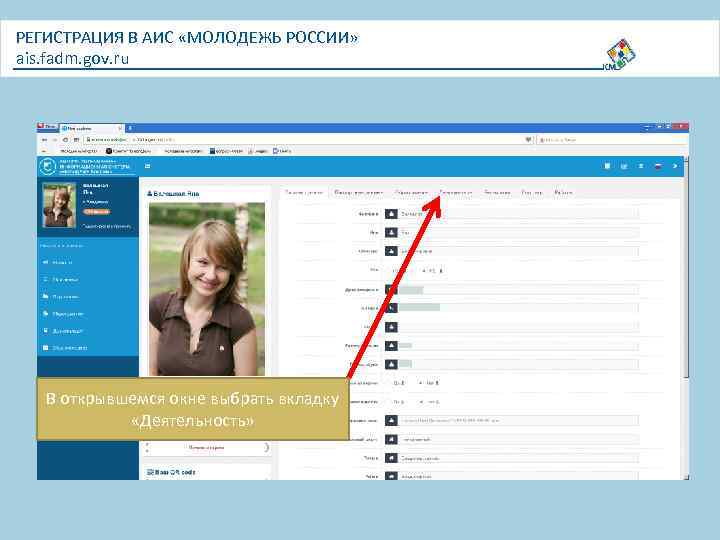Click the large profile photo

(x=207, y=289)
